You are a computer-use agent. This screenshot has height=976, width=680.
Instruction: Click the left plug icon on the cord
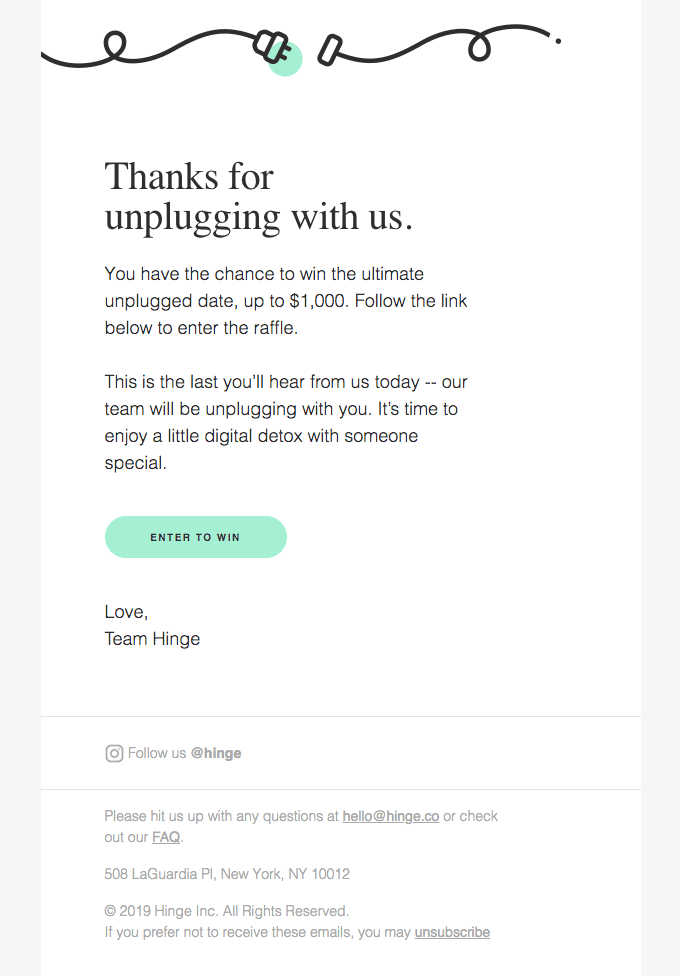[270, 45]
